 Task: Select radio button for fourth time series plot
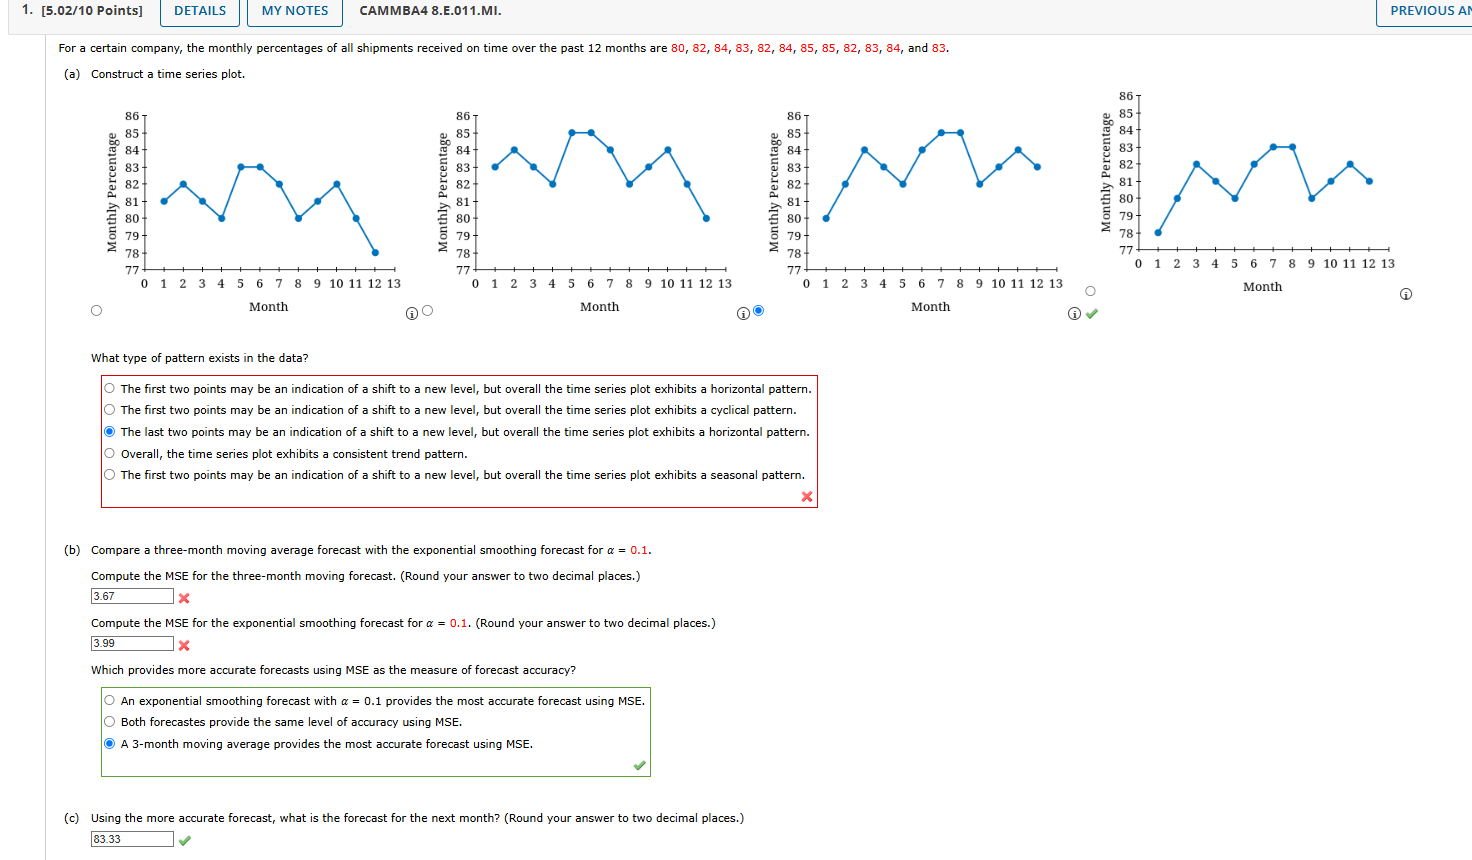click(1090, 291)
